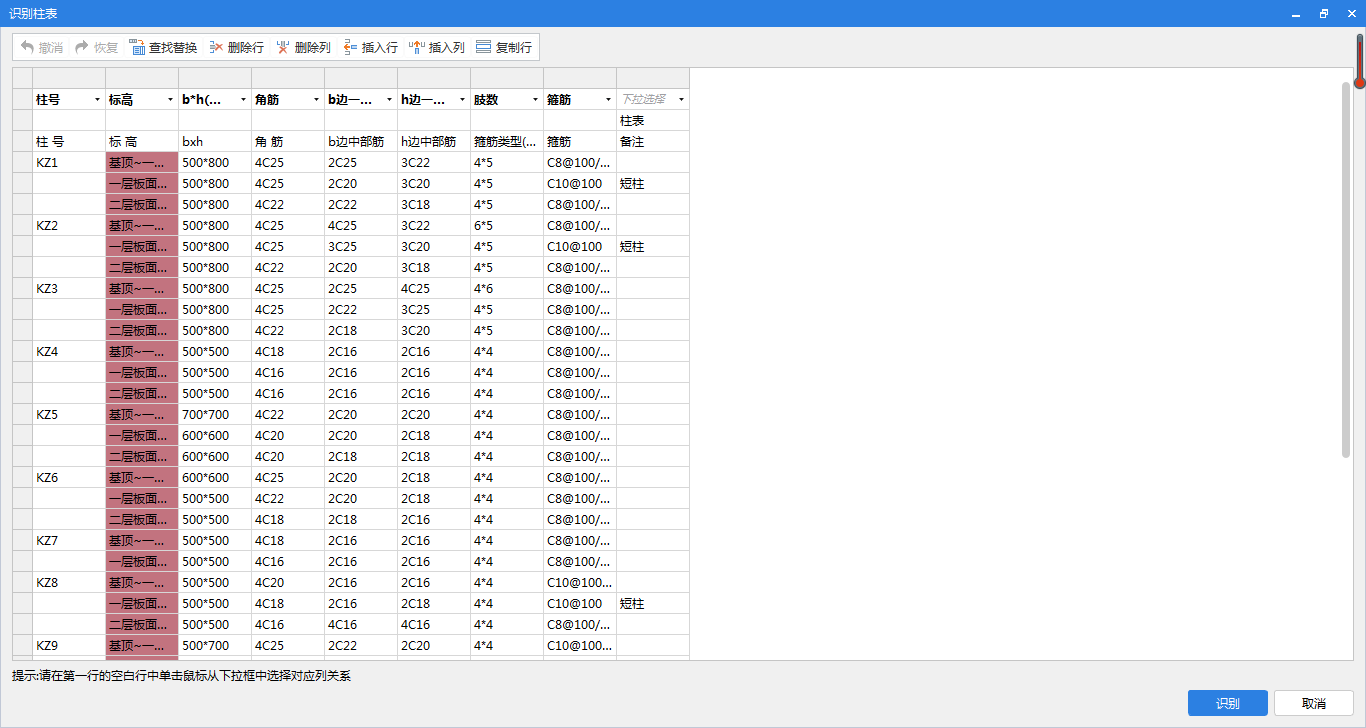The width and height of the screenshot is (1366, 728).
Task: Click the 短柱 remark in KZ1 section
Action: coord(653,183)
